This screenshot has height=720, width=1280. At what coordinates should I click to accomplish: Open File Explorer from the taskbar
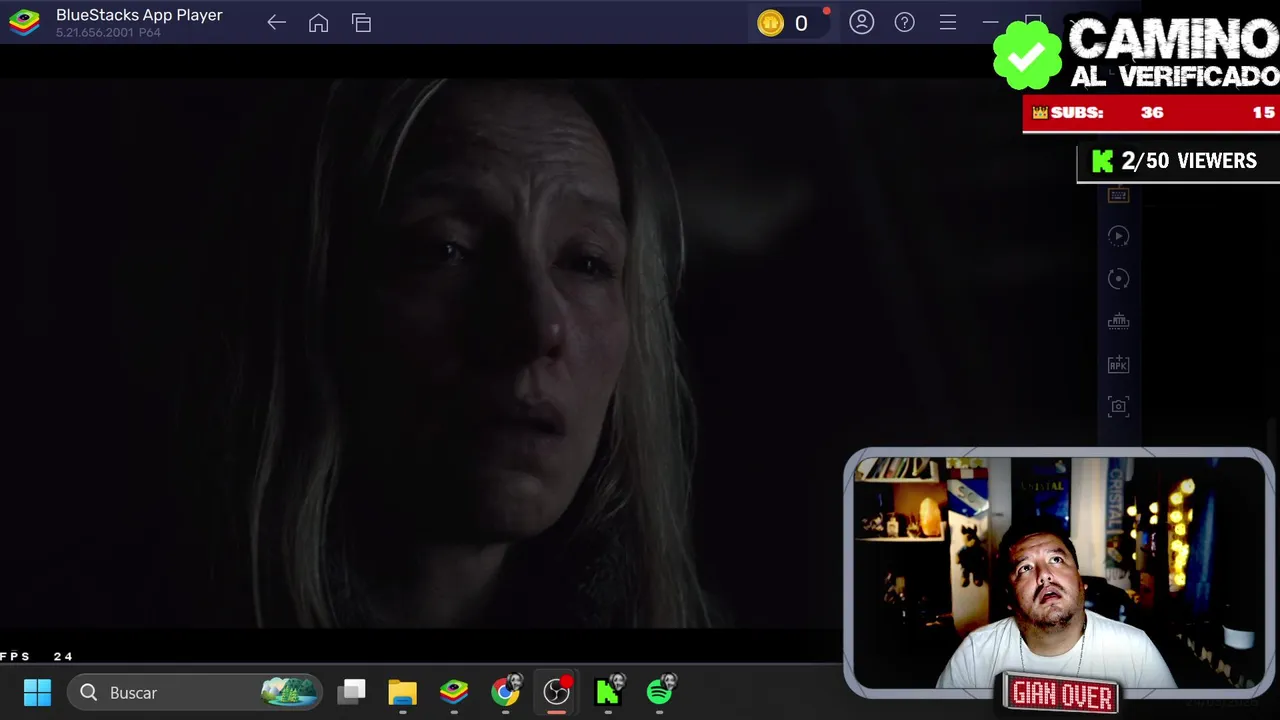coord(402,692)
